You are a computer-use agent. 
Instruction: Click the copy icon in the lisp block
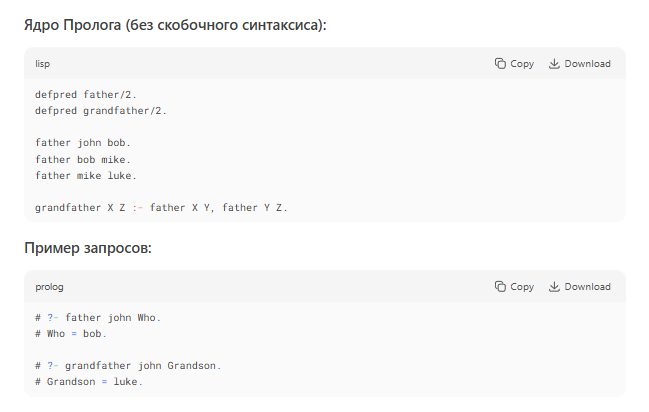(500, 63)
